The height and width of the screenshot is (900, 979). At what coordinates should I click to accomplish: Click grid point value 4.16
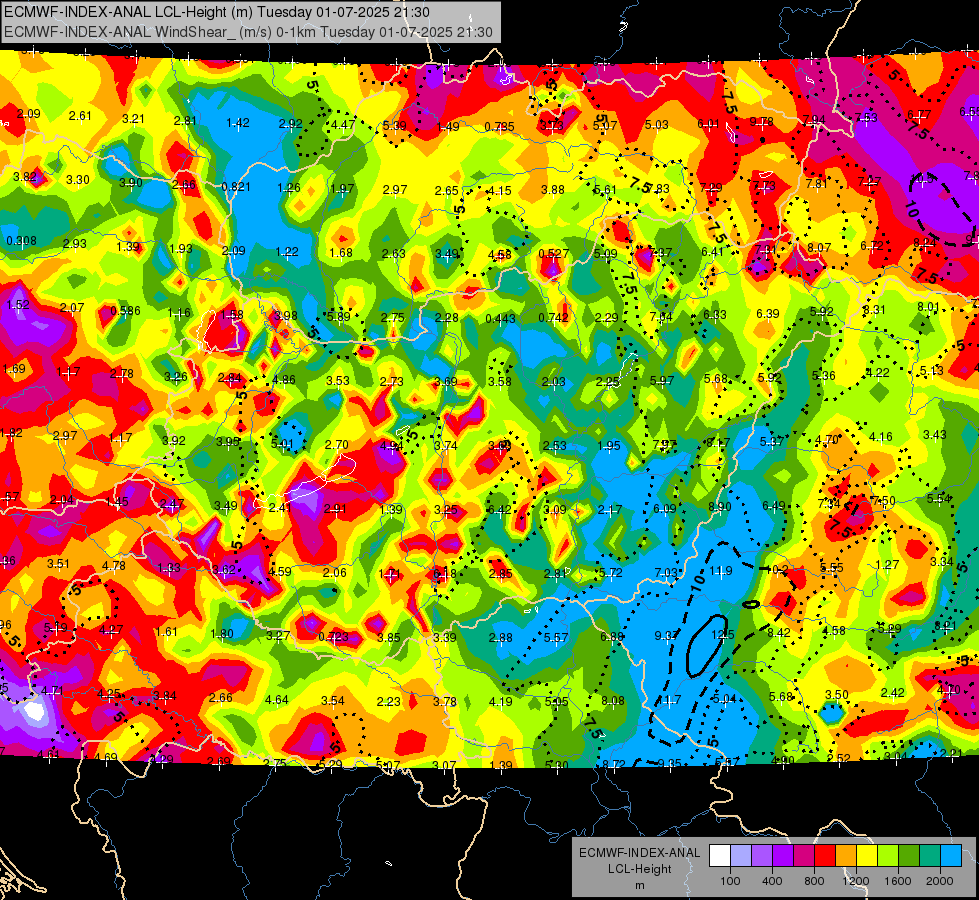pyautogui.click(x=880, y=437)
